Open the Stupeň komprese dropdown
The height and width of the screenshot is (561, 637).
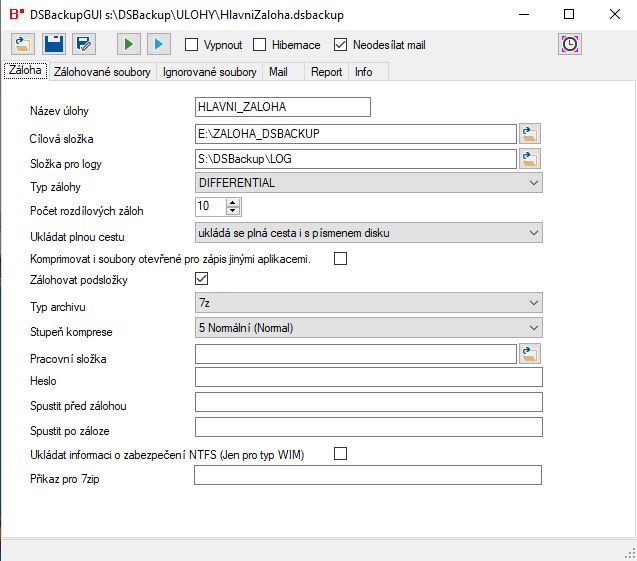point(368,328)
